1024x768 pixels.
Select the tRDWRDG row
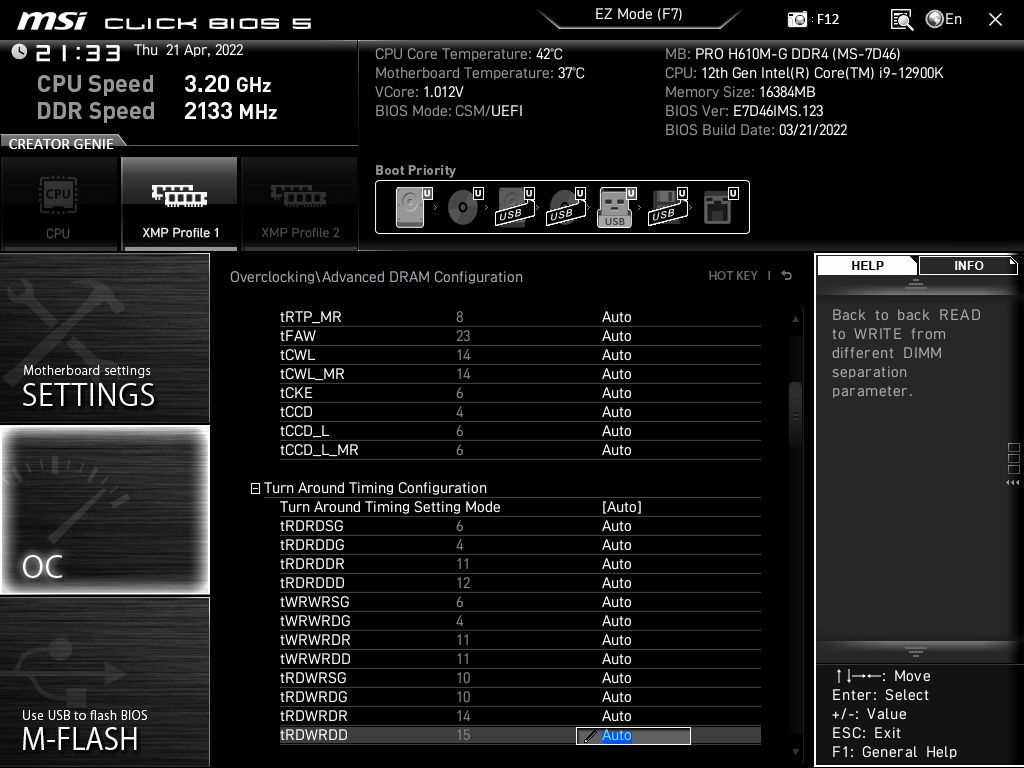520,696
